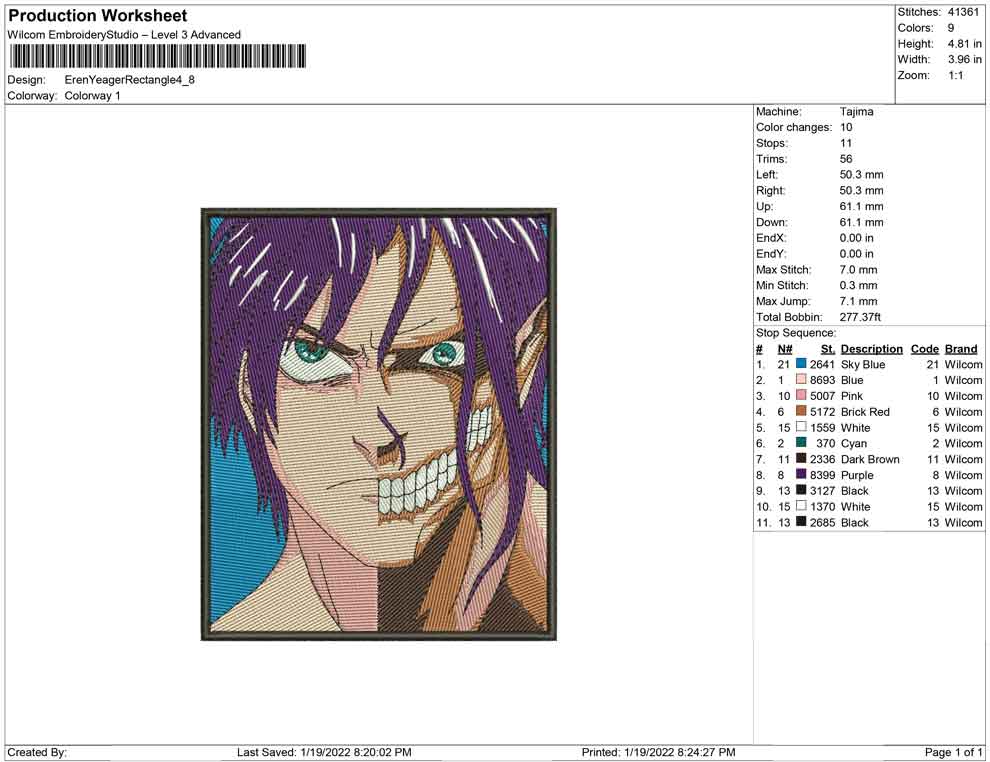Image resolution: width=990 pixels, height=762 pixels.
Task: Click the Purple color swatch
Action: click(801, 474)
